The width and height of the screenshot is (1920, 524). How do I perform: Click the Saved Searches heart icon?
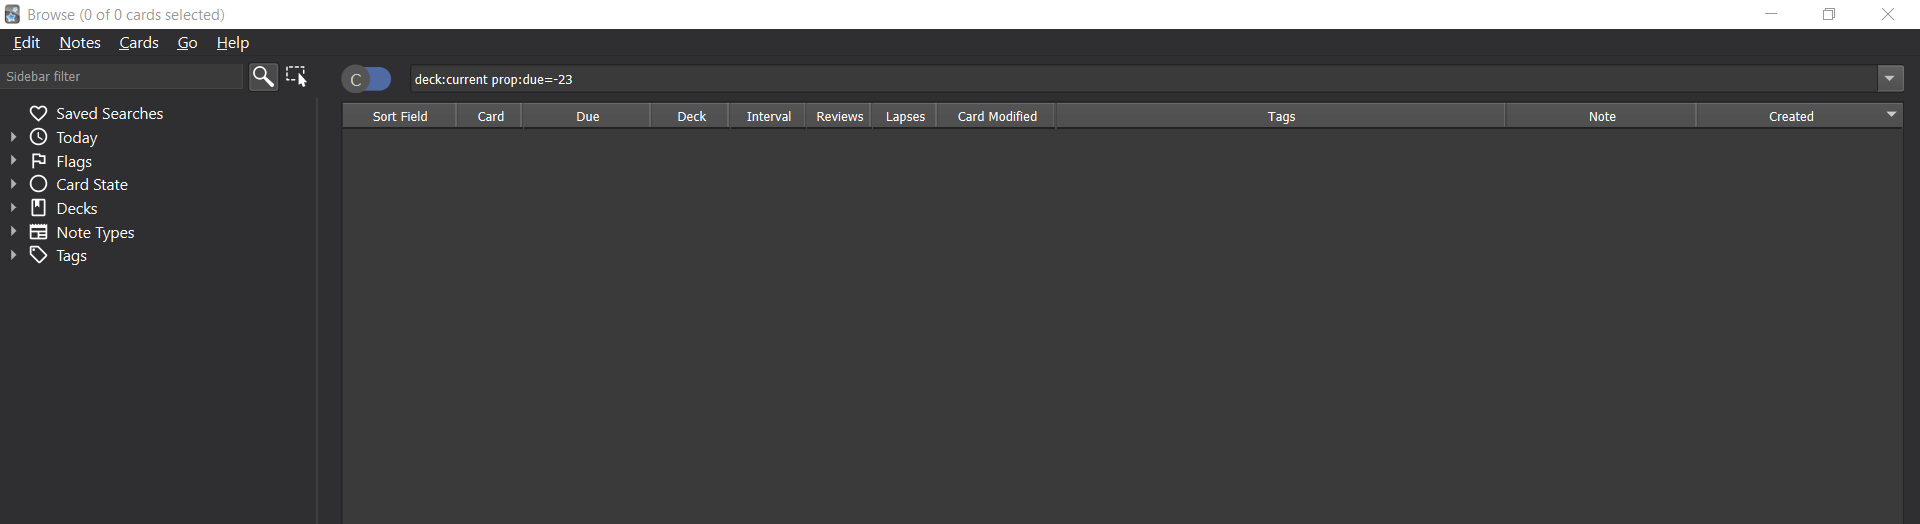(39, 113)
